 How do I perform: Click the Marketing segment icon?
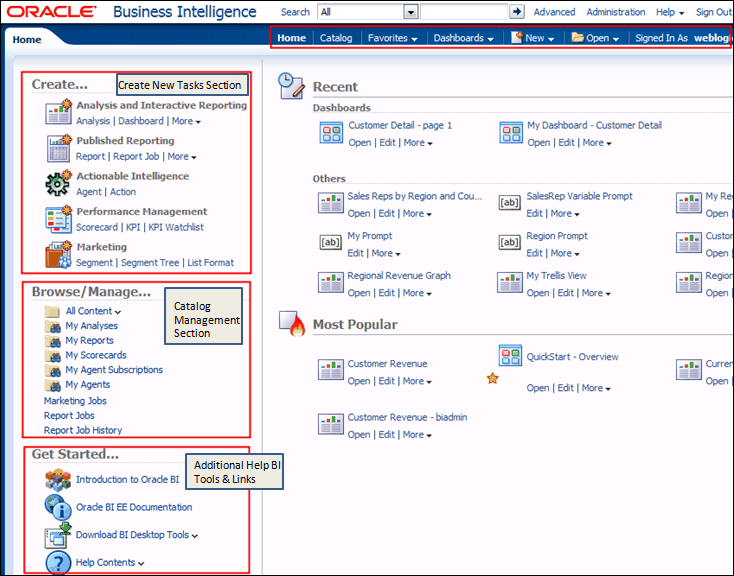pos(59,255)
